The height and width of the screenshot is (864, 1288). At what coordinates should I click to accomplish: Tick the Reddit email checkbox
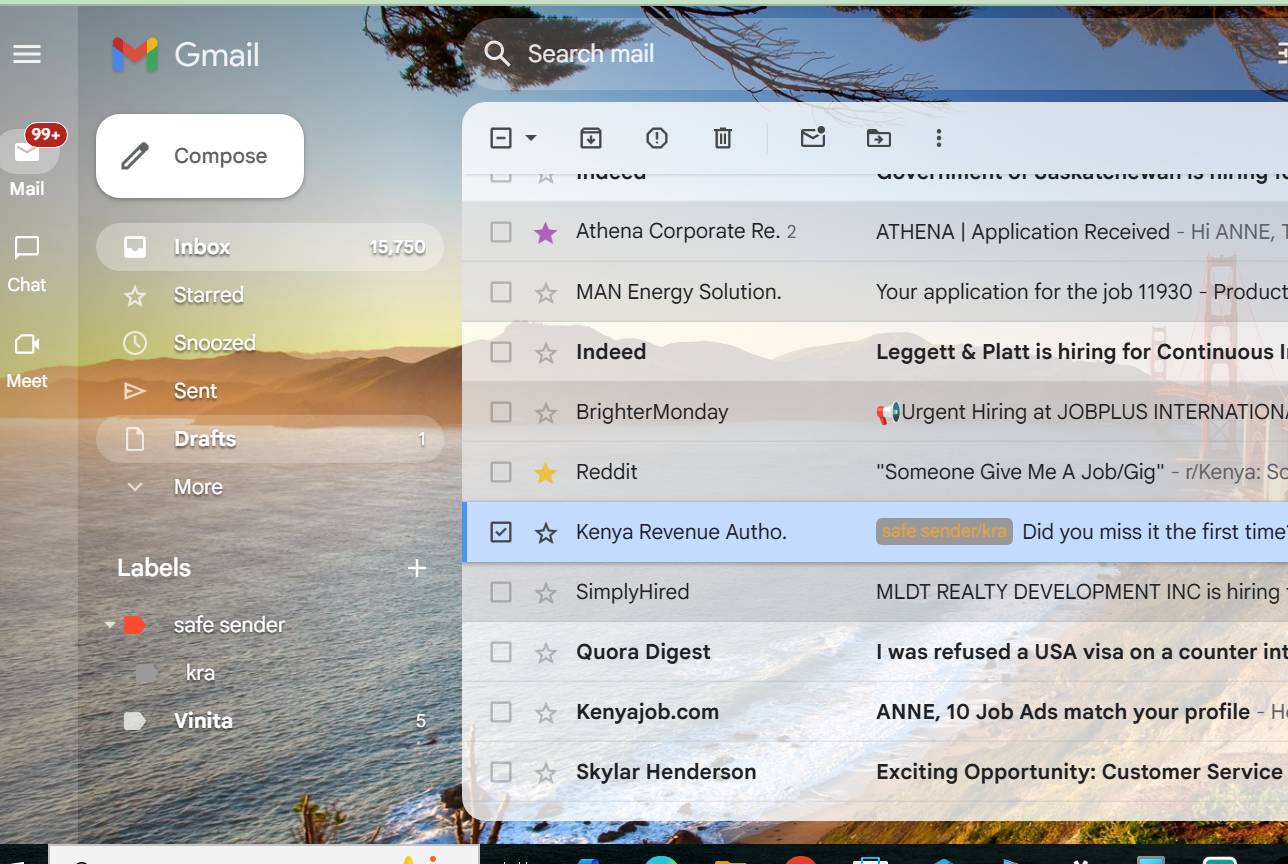pyautogui.click(x=501, y=472)
